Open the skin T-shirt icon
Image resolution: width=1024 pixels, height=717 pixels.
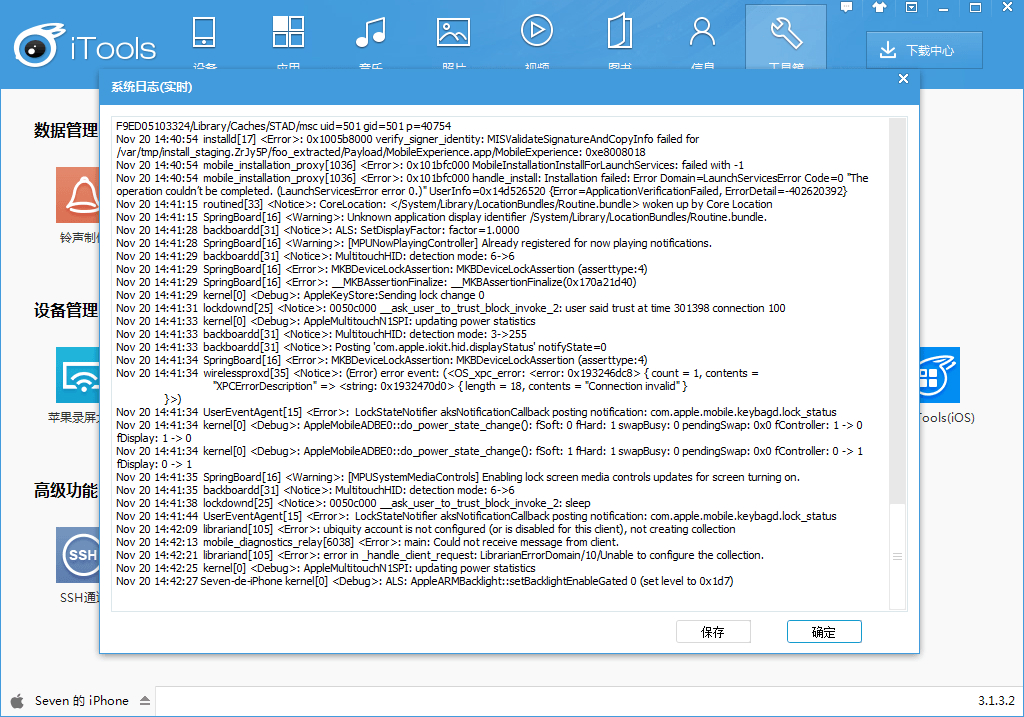(879, 7)
